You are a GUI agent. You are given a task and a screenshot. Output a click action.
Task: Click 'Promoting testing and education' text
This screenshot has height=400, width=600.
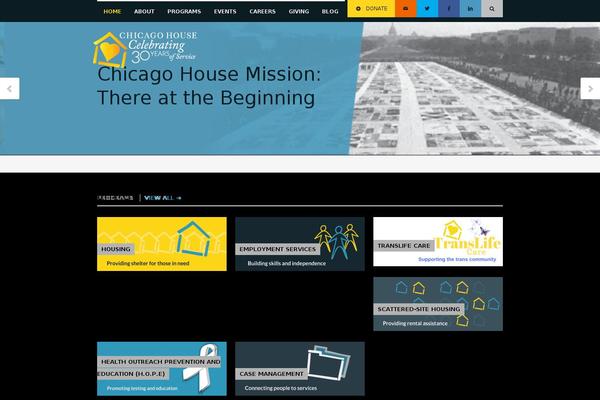142,388
